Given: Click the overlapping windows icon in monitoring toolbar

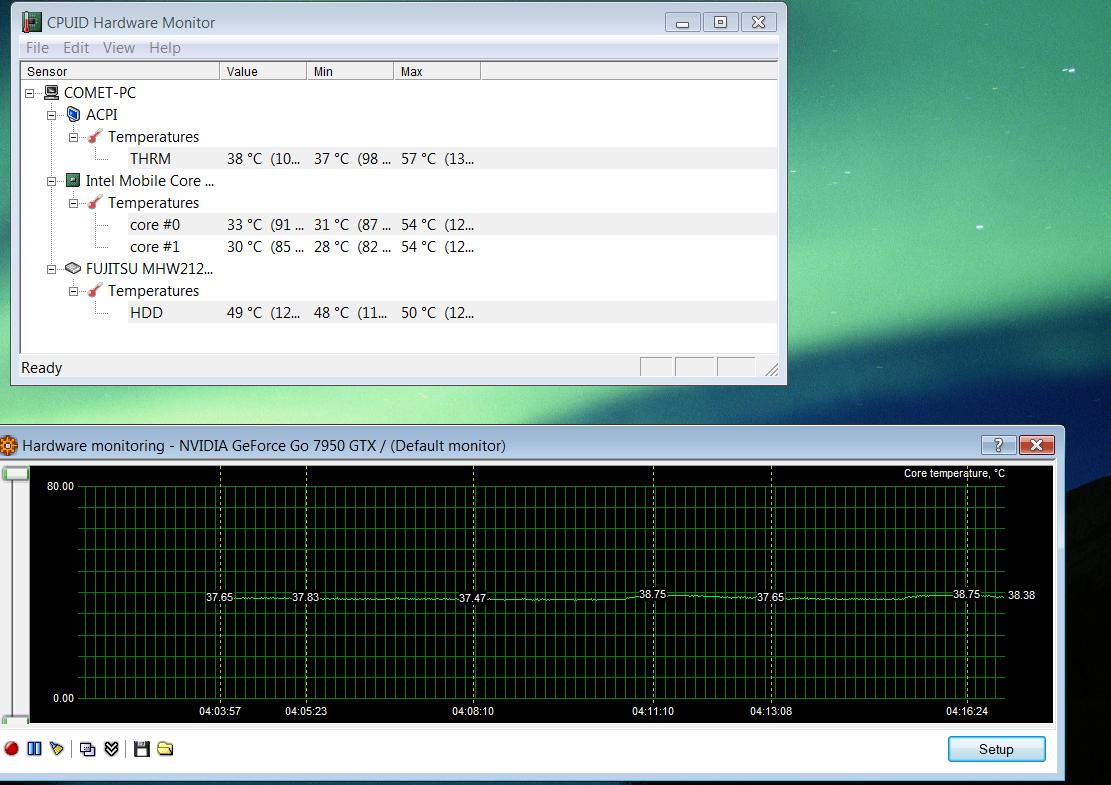Looking at the screenshot, I should tap(88, 749).
